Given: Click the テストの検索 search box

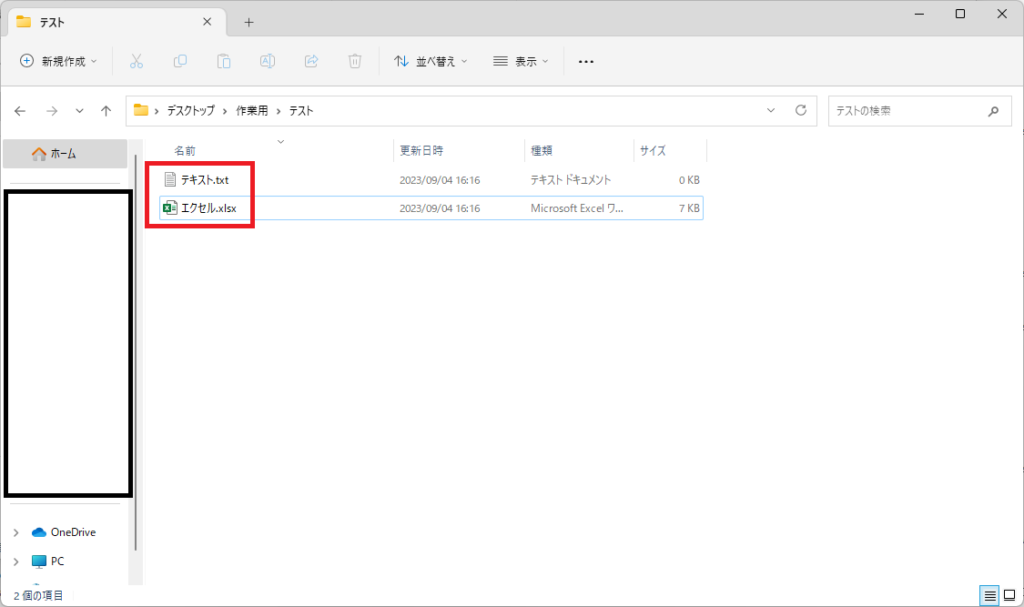Looking at the screenshot, I should click(x=920, y=111).
